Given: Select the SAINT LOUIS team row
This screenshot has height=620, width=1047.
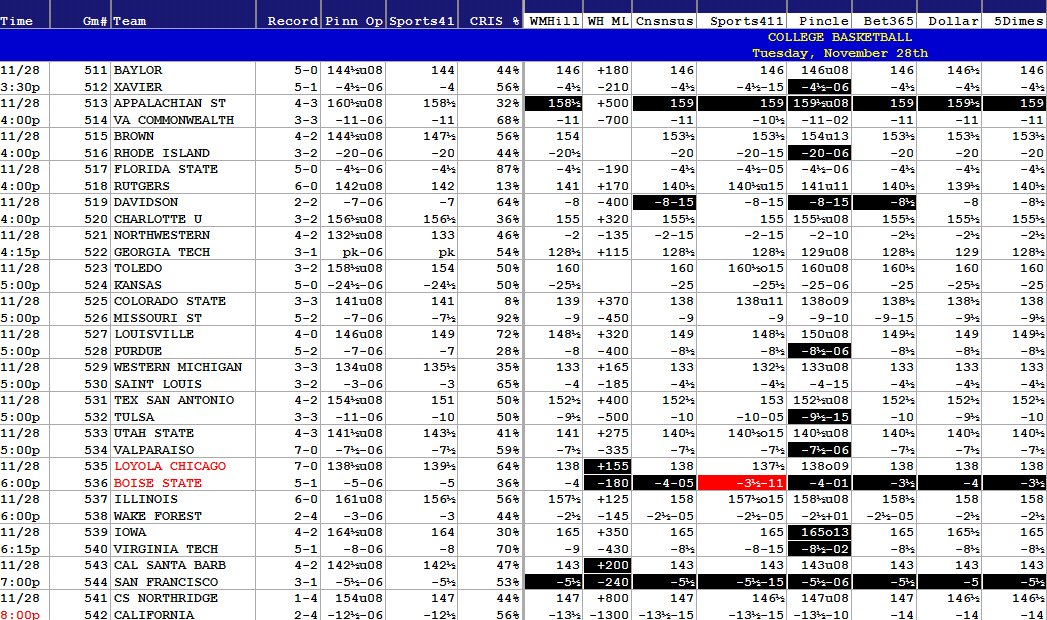Looking at the screenshot, I should click(x=524, y=384).
